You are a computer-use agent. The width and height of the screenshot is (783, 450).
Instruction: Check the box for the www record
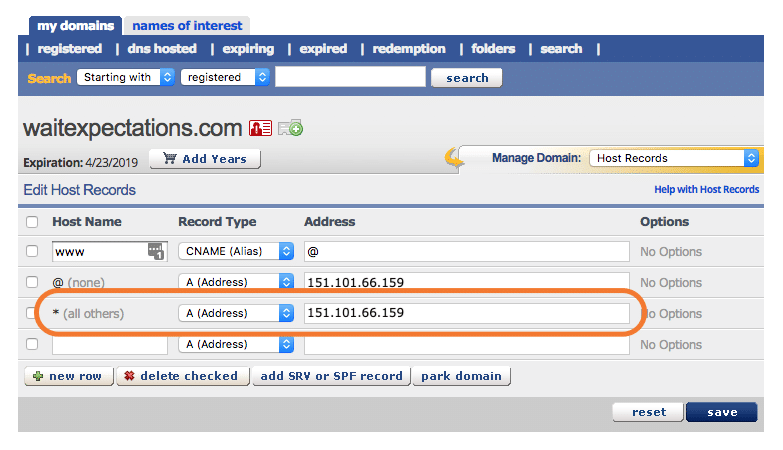[32, 252]
